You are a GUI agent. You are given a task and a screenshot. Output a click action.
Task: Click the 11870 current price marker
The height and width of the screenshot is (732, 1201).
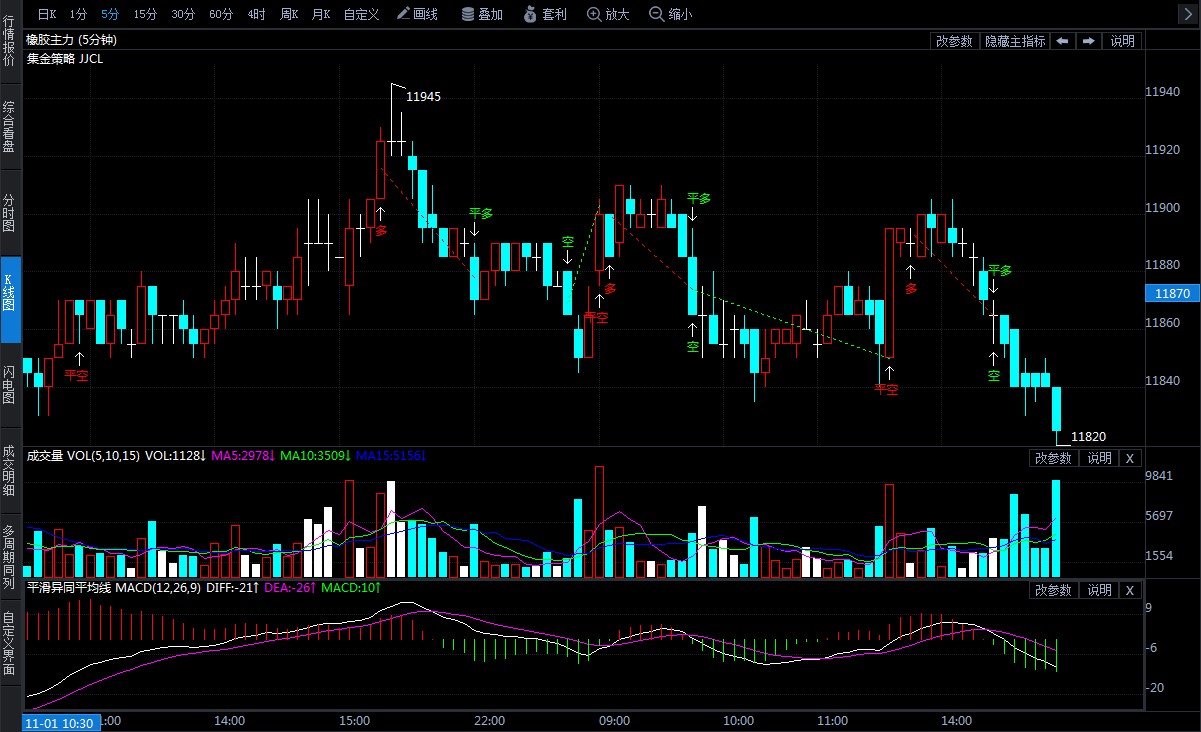click(x=1171, y=294)
